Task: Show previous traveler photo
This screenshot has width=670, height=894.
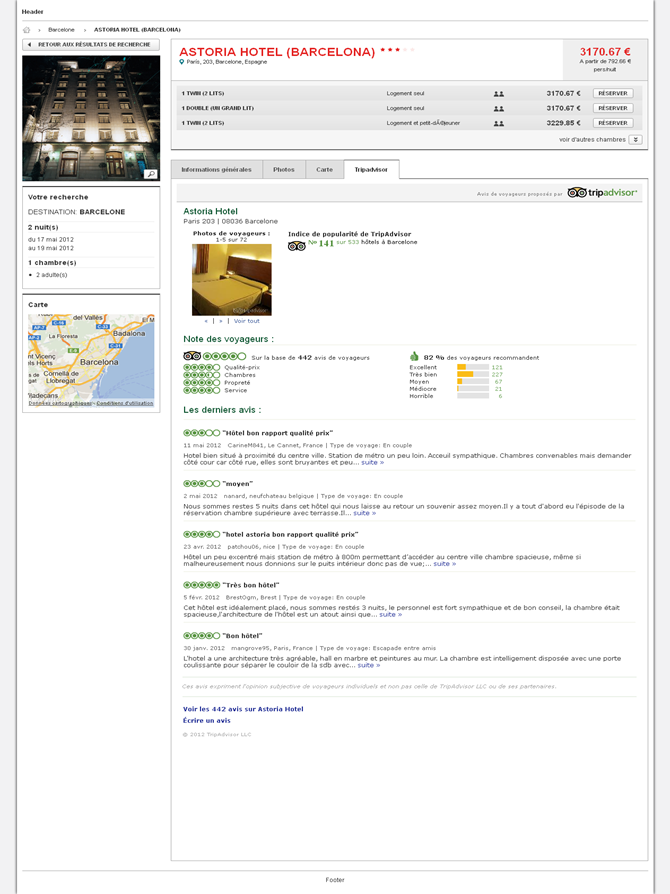Action: (206, 321)
